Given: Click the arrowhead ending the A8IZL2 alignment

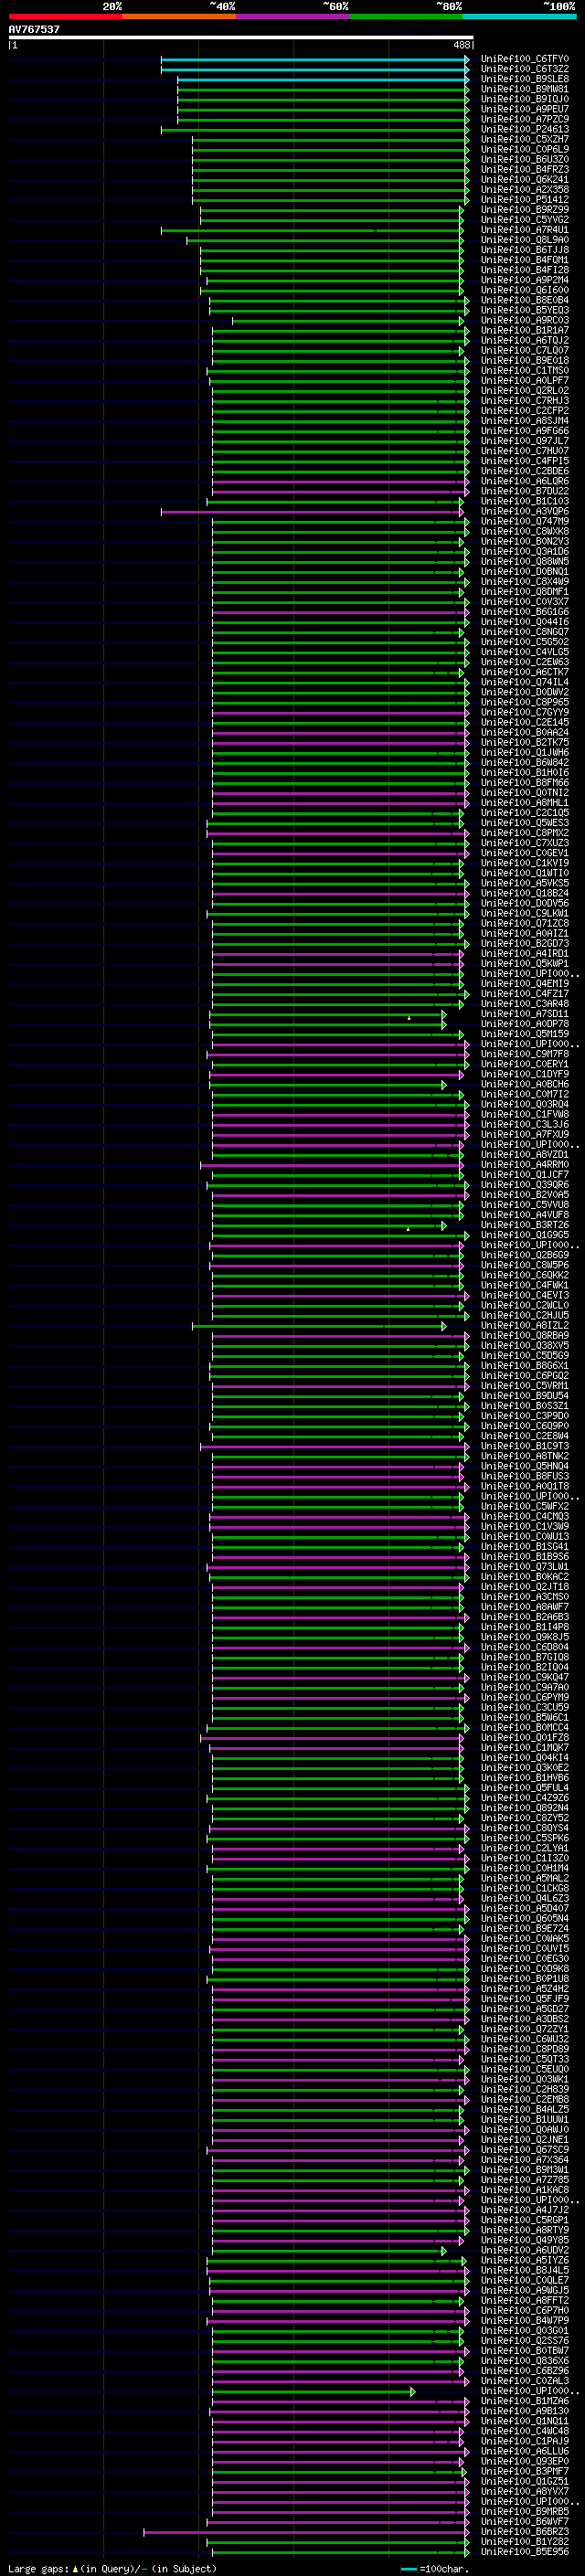Looking at the screenshot, I should [x=444, y=1326].
